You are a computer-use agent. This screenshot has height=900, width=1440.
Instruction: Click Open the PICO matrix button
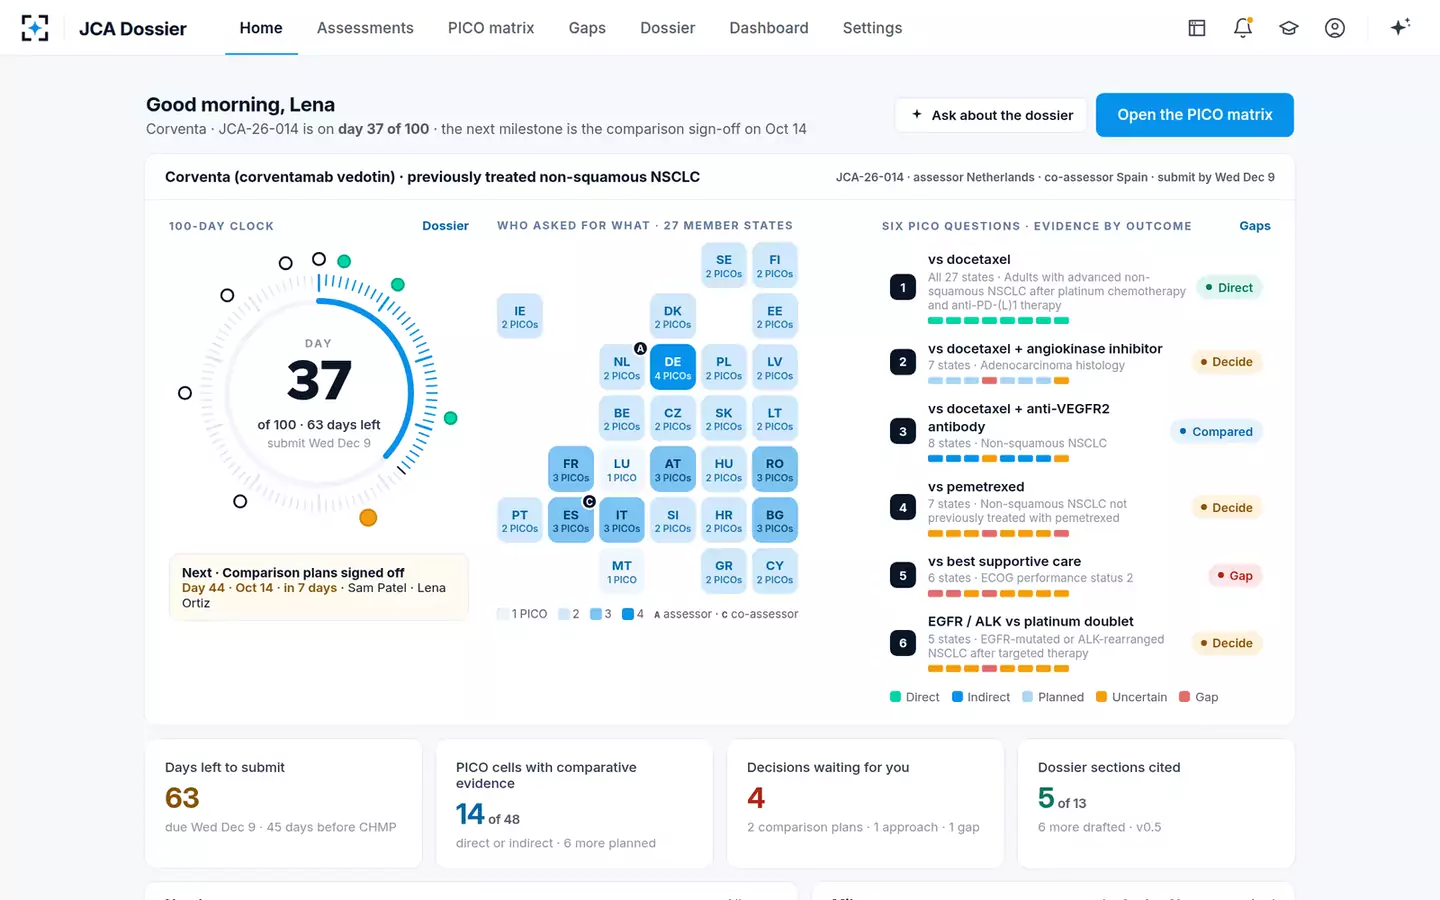[x=1195, y=115]
